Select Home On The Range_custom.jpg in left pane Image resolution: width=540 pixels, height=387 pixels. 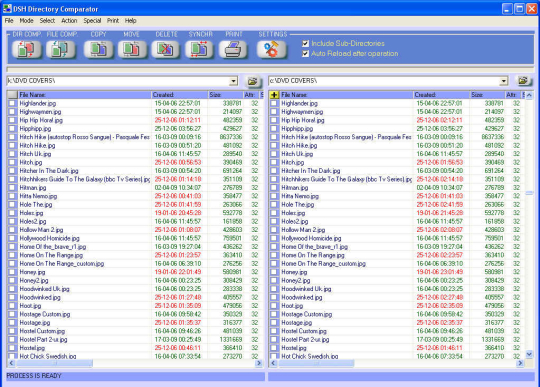tap(62, 264)
